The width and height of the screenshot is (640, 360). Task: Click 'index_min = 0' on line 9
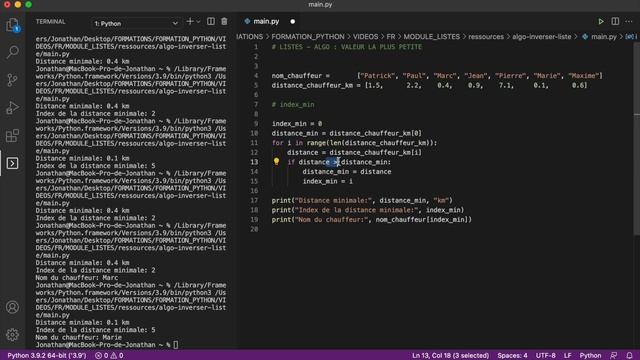point(297,124)
